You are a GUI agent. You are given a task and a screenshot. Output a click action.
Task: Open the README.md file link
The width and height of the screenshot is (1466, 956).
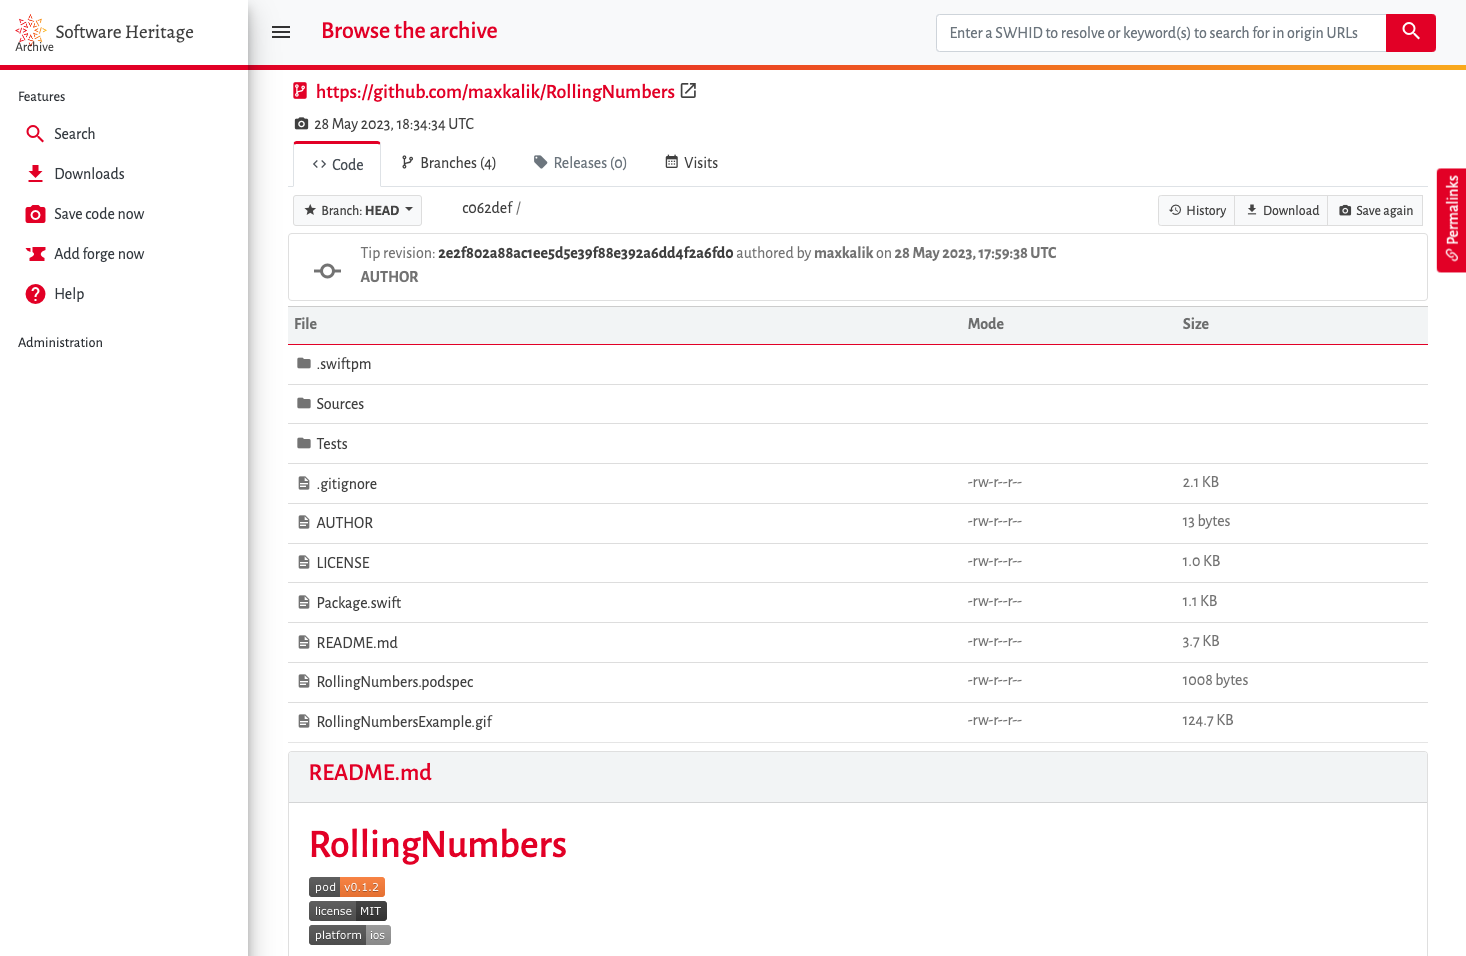(357, 643)
